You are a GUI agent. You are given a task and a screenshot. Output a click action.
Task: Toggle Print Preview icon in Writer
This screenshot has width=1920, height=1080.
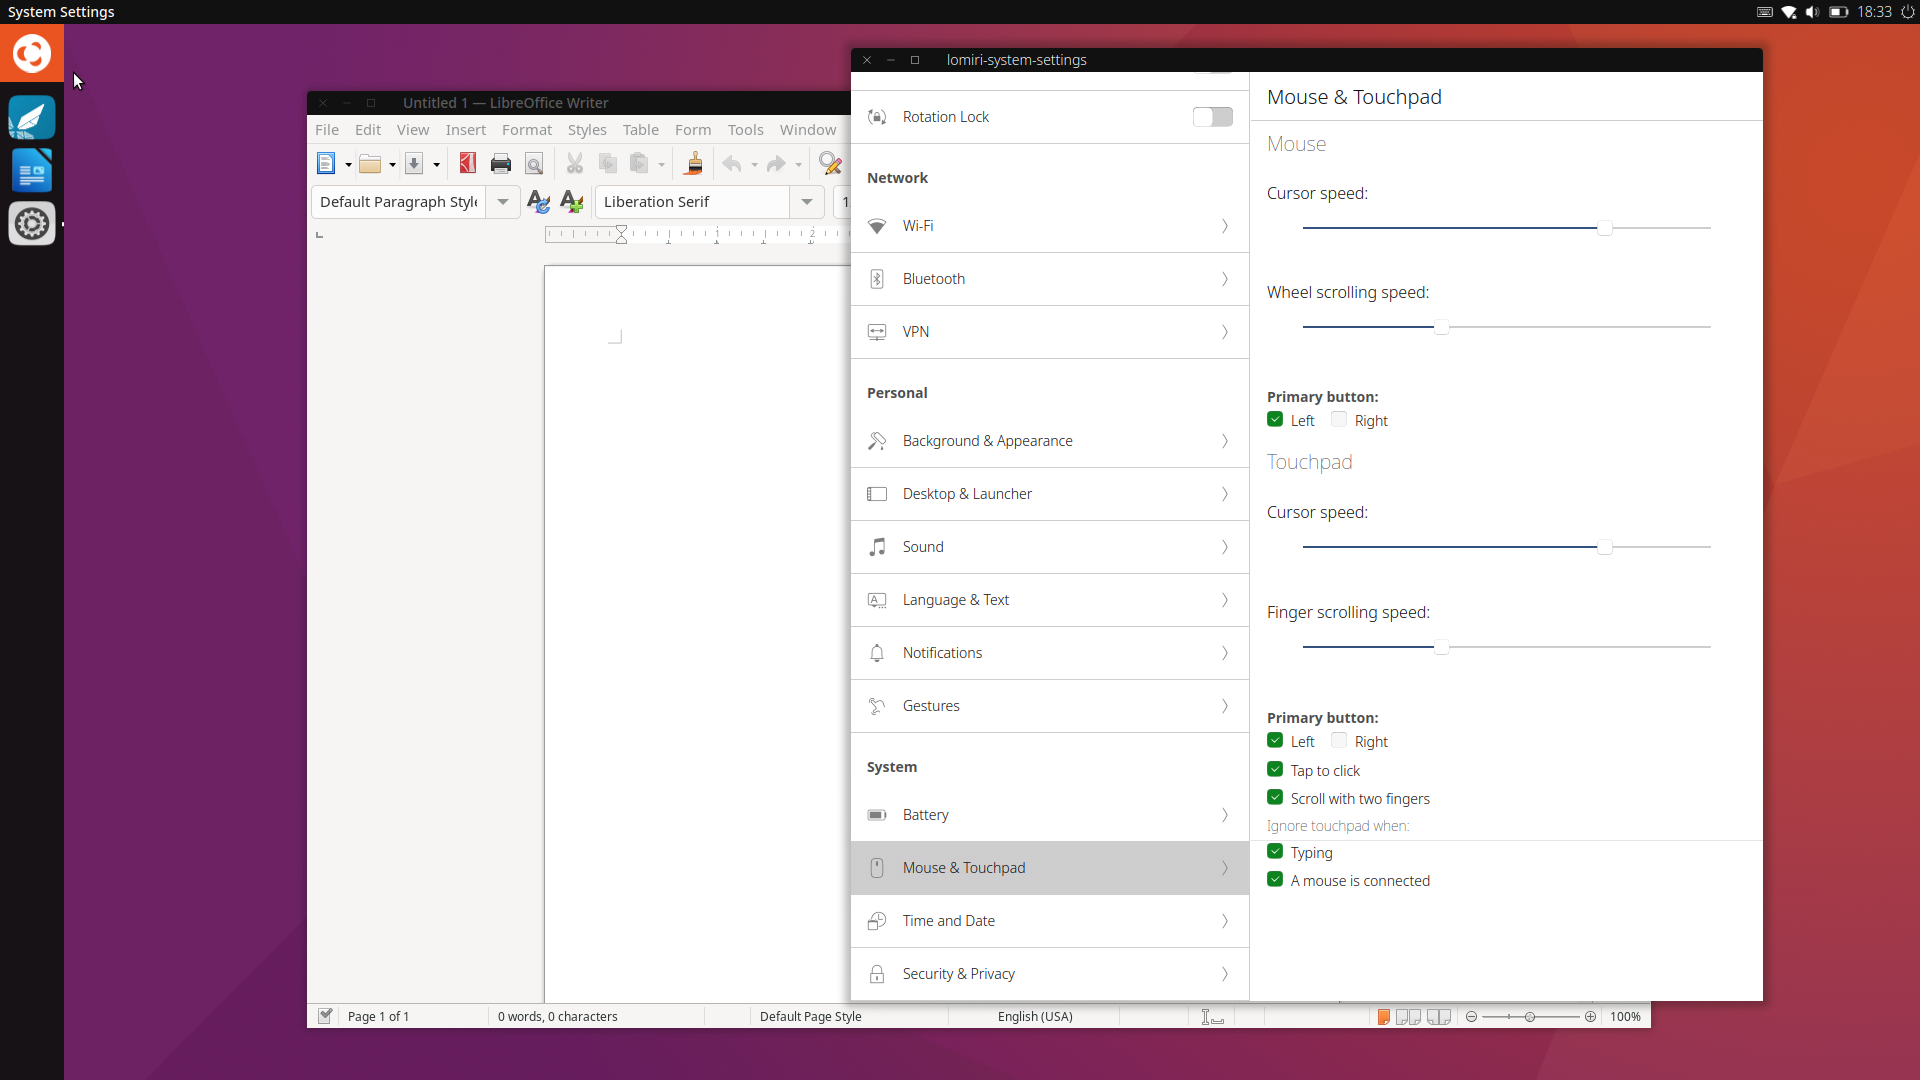click(x=534, y=164)
